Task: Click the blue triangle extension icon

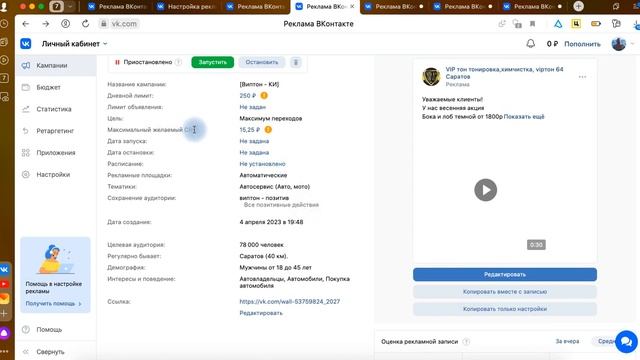Action: click(x=558, y=24)
